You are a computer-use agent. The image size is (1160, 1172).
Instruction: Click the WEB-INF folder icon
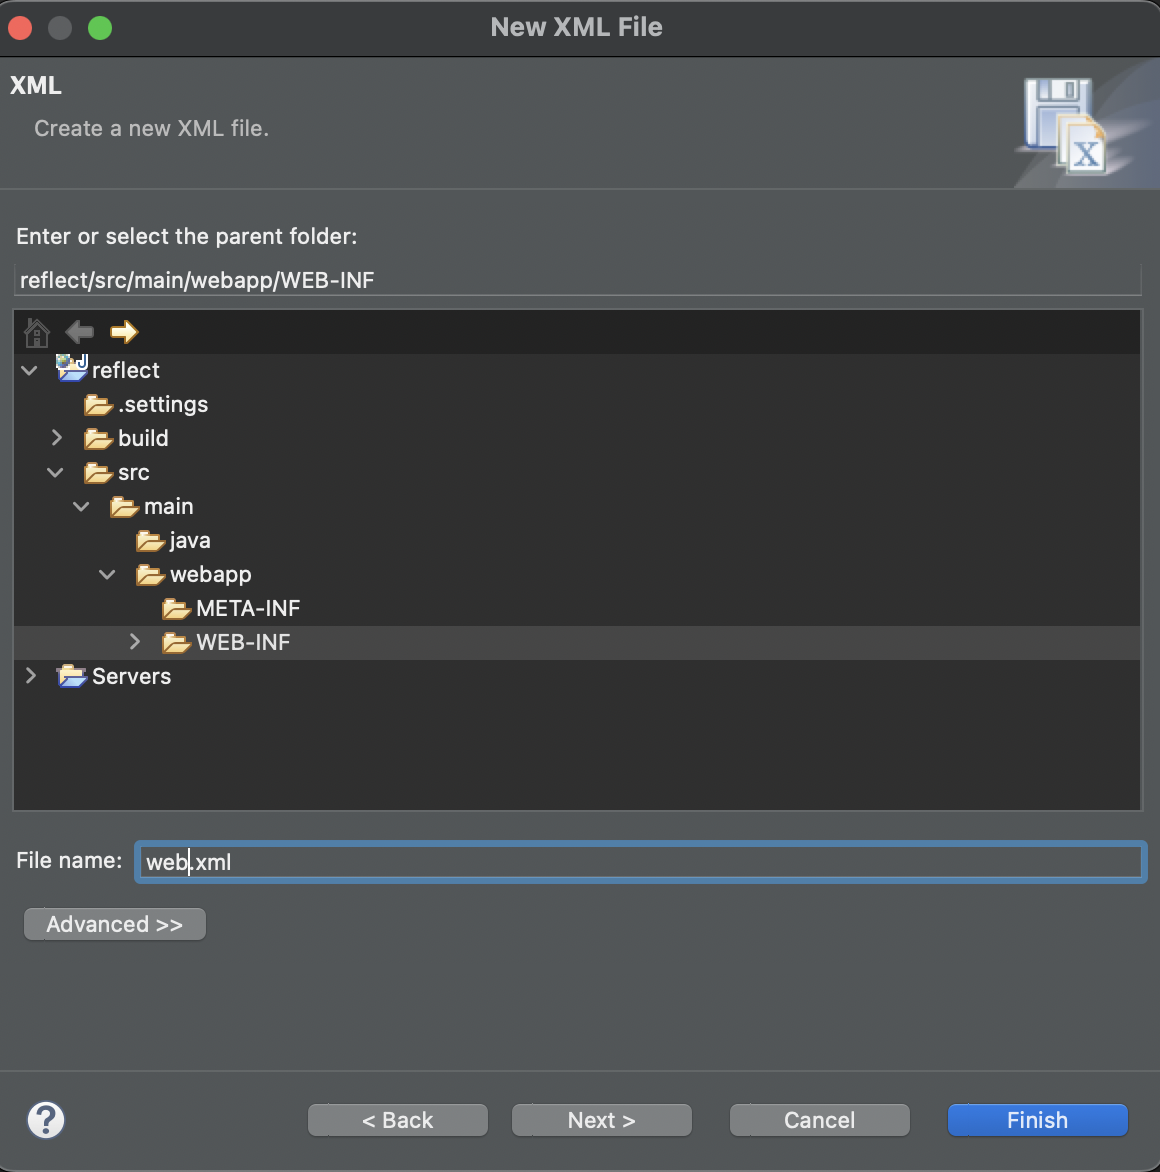(x=177, y=643)
